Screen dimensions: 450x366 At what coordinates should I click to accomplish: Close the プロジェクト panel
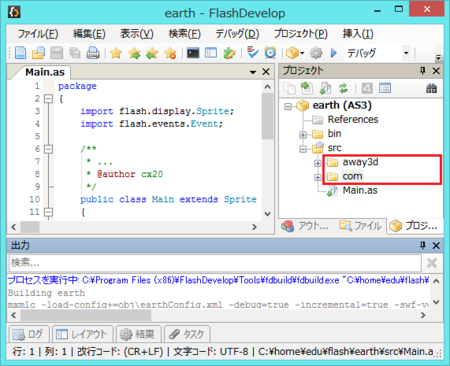point(436,71)
